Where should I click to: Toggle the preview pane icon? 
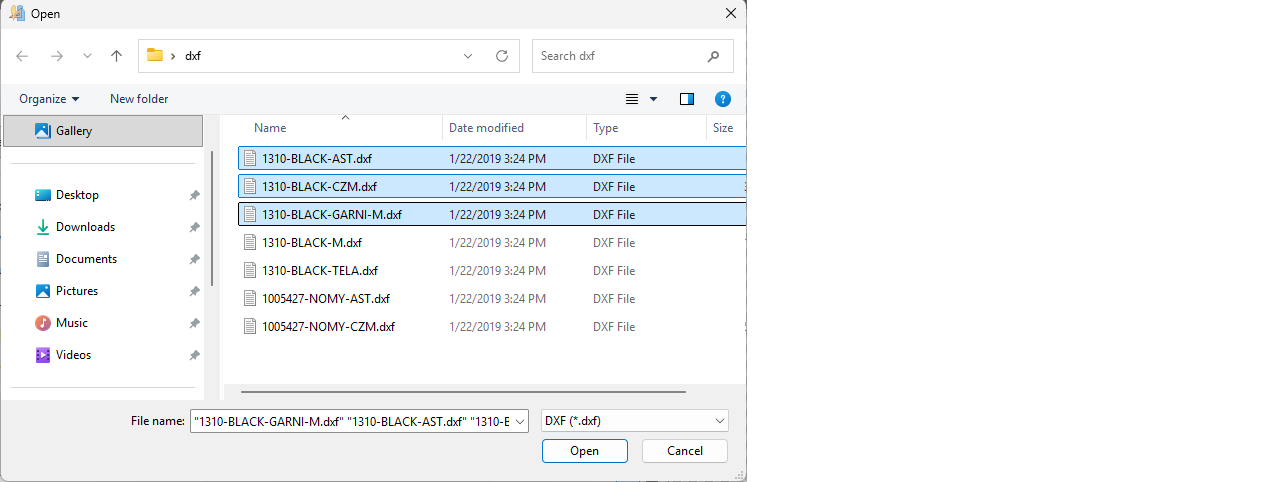[x=686, y=99]
